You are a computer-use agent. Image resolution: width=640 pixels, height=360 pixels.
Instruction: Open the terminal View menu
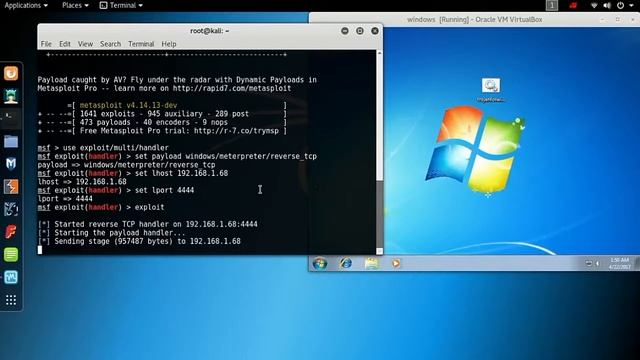point(85,44)
